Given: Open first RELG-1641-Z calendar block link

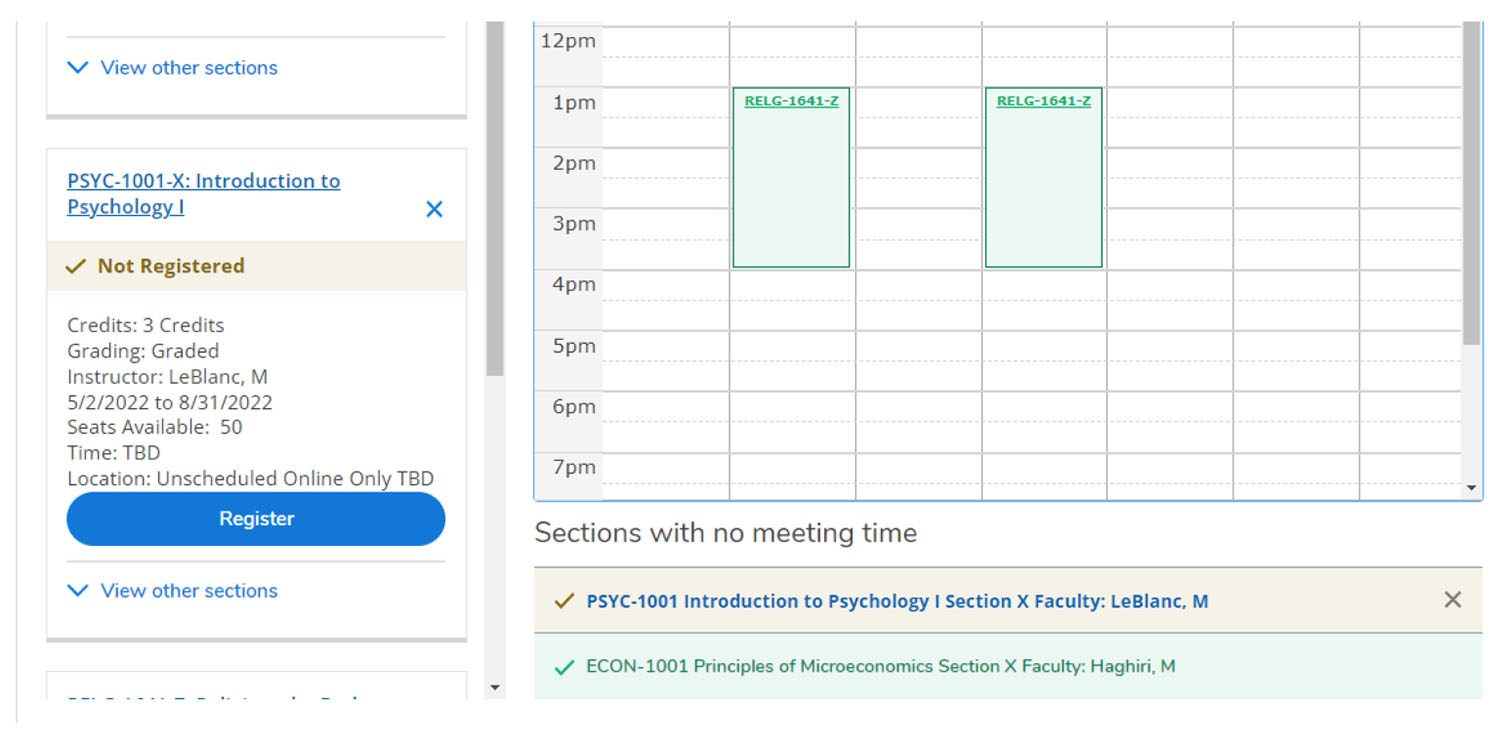Looking at the screenshot, I should pos(791,101).
